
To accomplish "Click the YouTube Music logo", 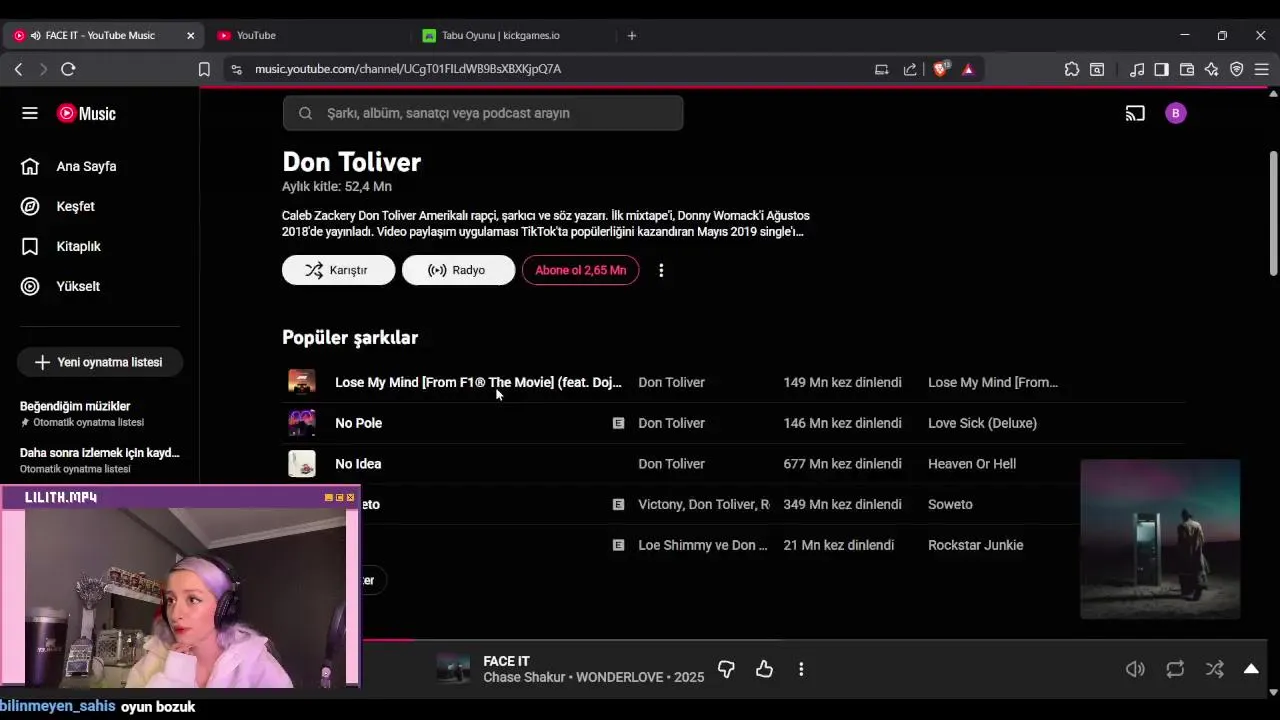I will click(87, 113).
